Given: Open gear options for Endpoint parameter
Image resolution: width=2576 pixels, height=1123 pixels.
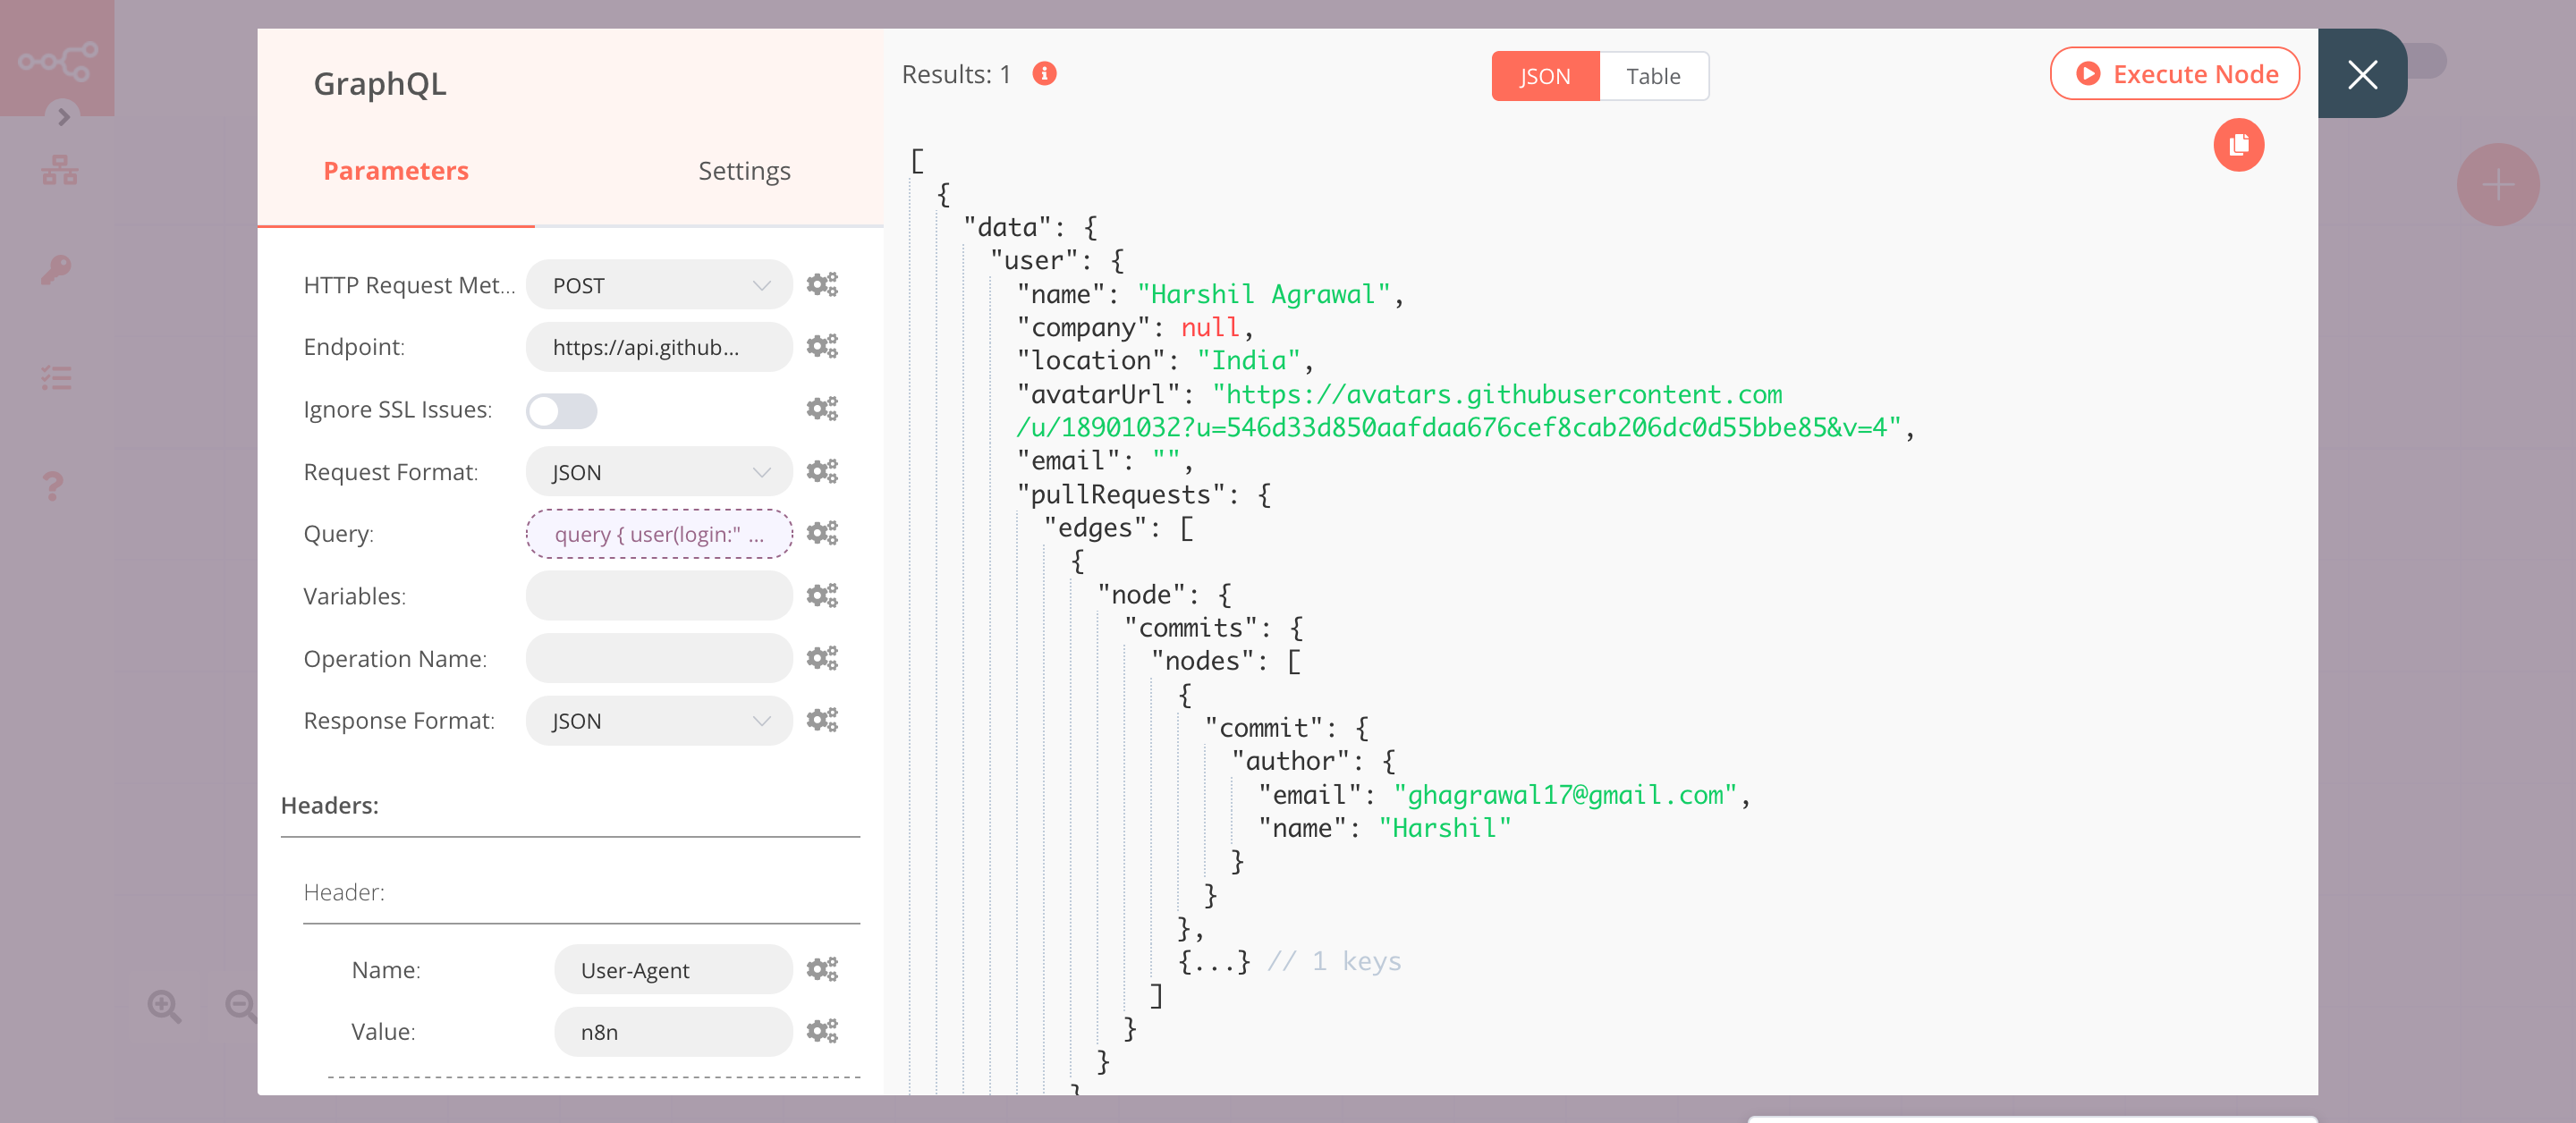Looking at the screenshot, I should pos(822,346).
